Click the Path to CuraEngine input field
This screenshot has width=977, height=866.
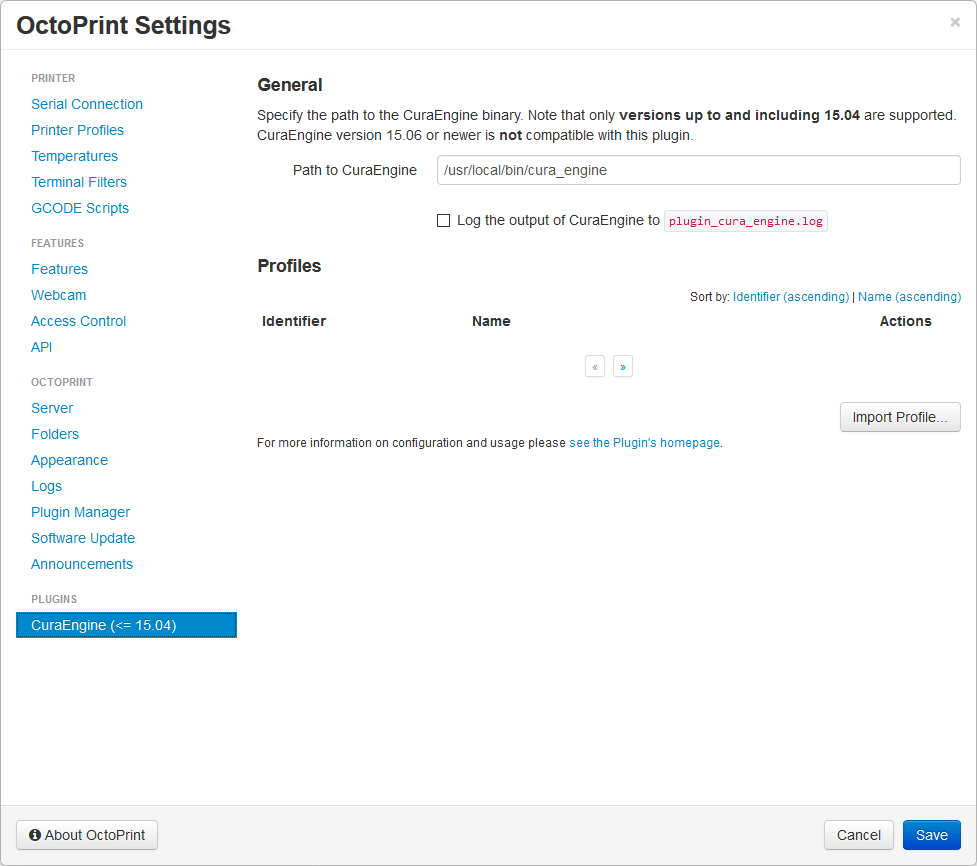(x=698, y=170)
